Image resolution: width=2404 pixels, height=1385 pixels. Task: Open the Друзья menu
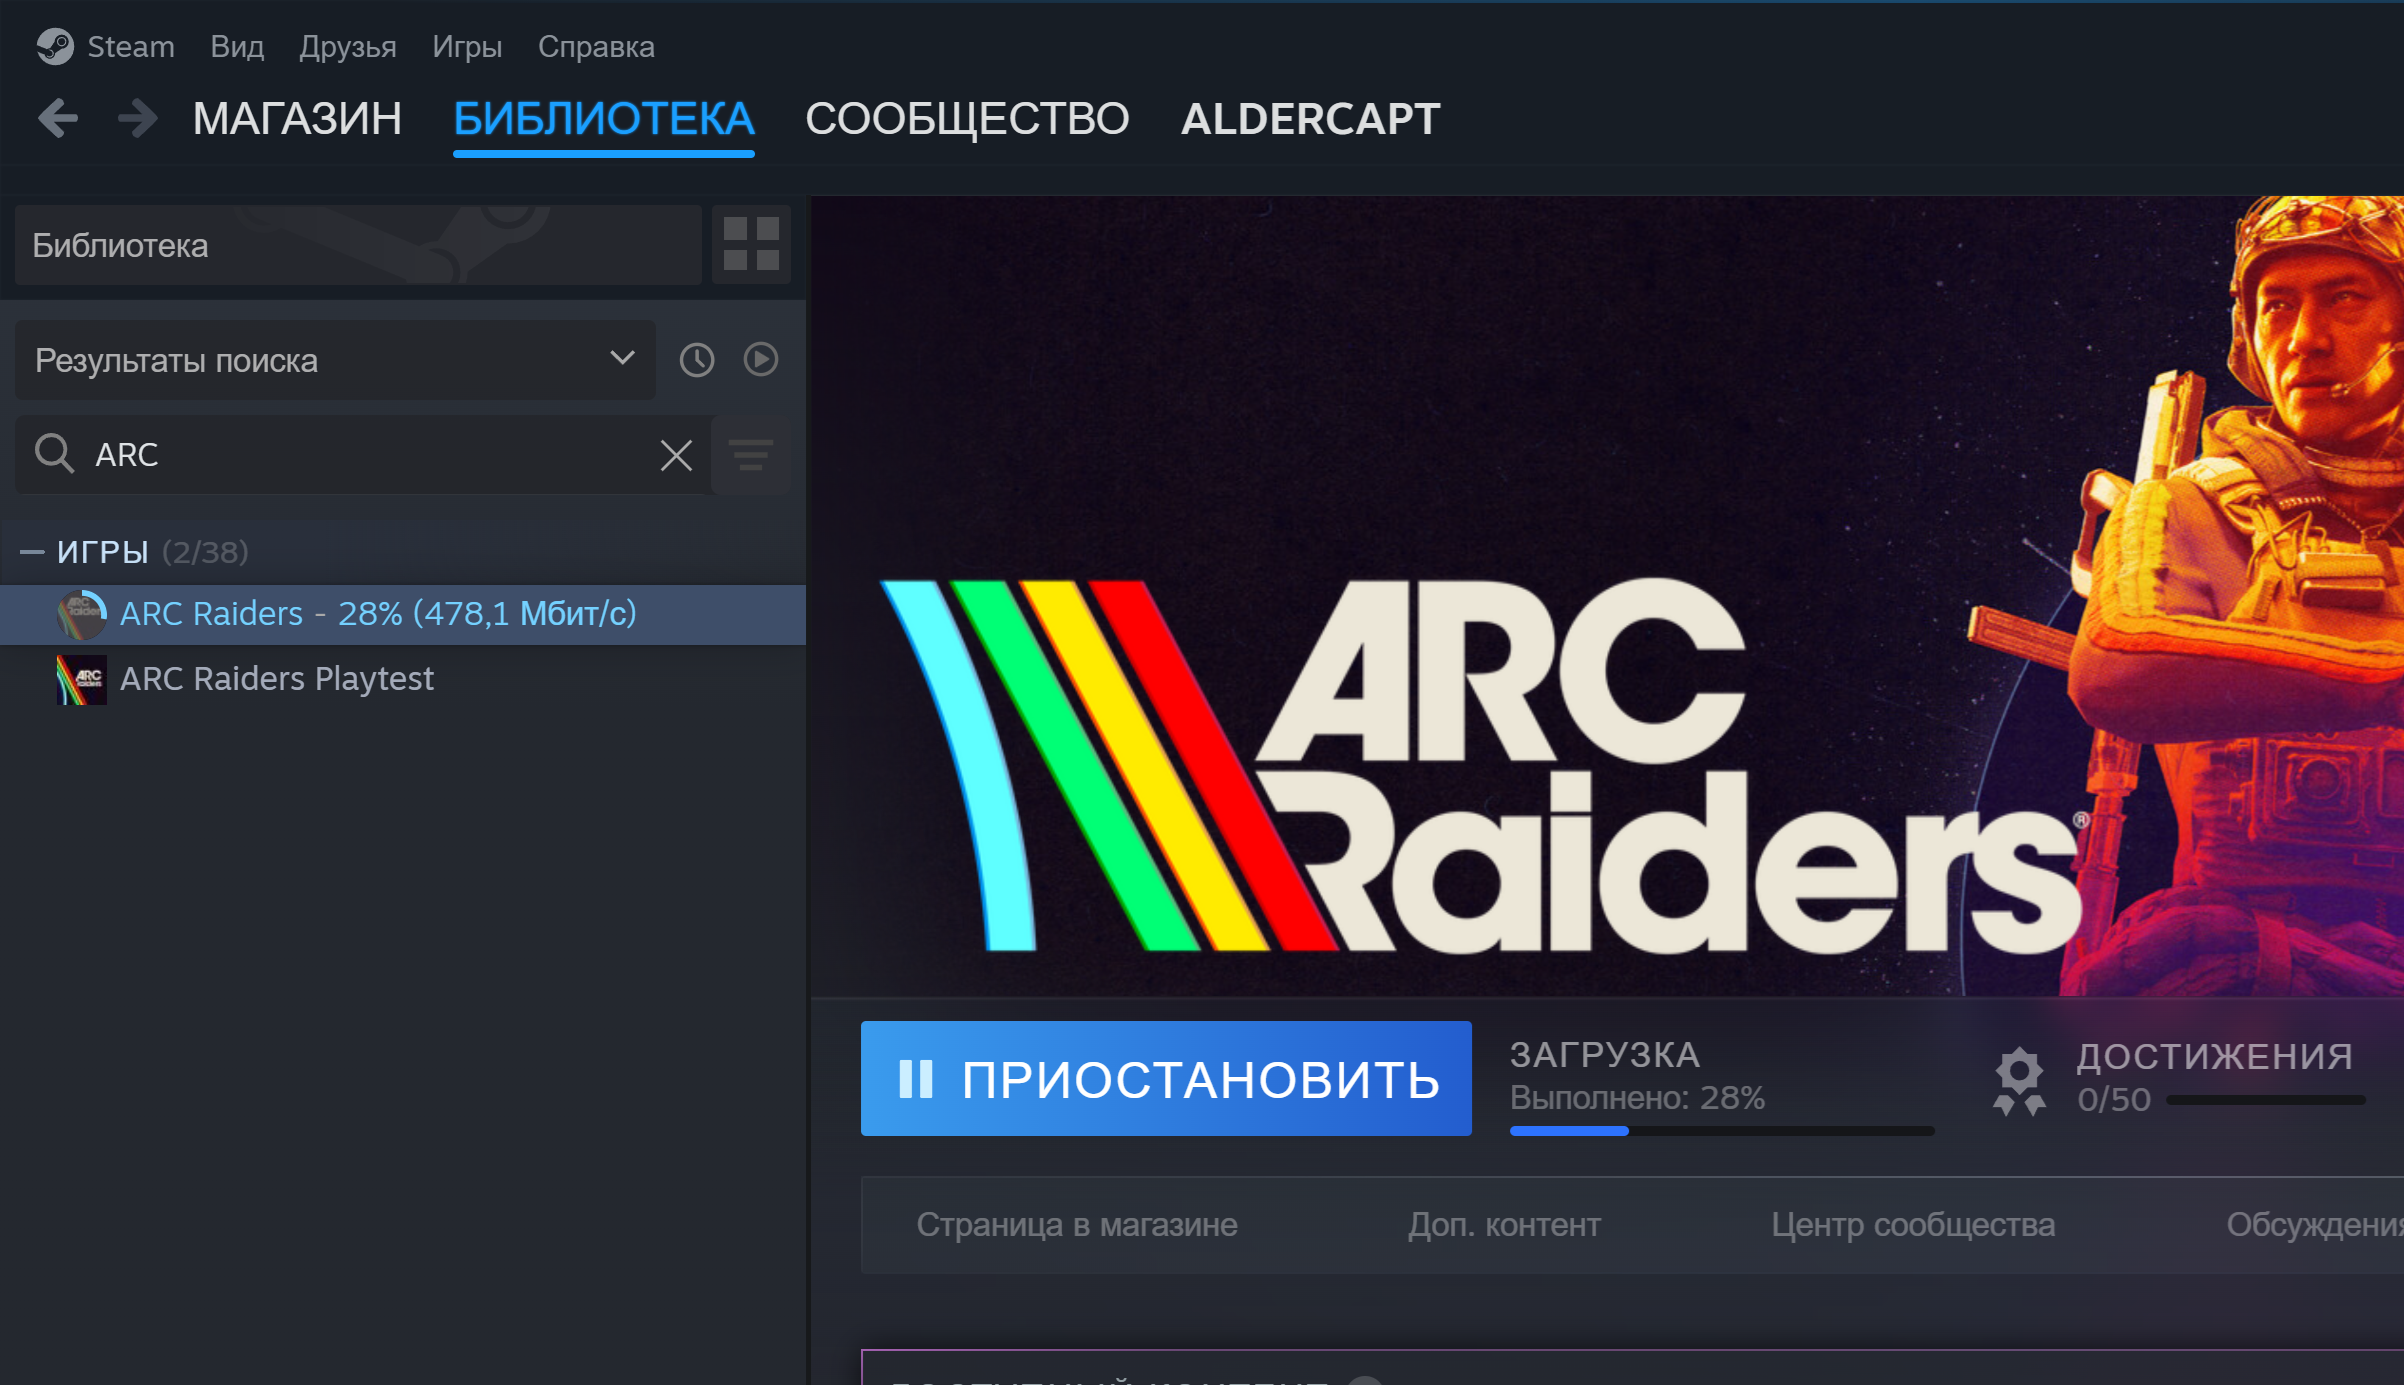coord(348,46)
